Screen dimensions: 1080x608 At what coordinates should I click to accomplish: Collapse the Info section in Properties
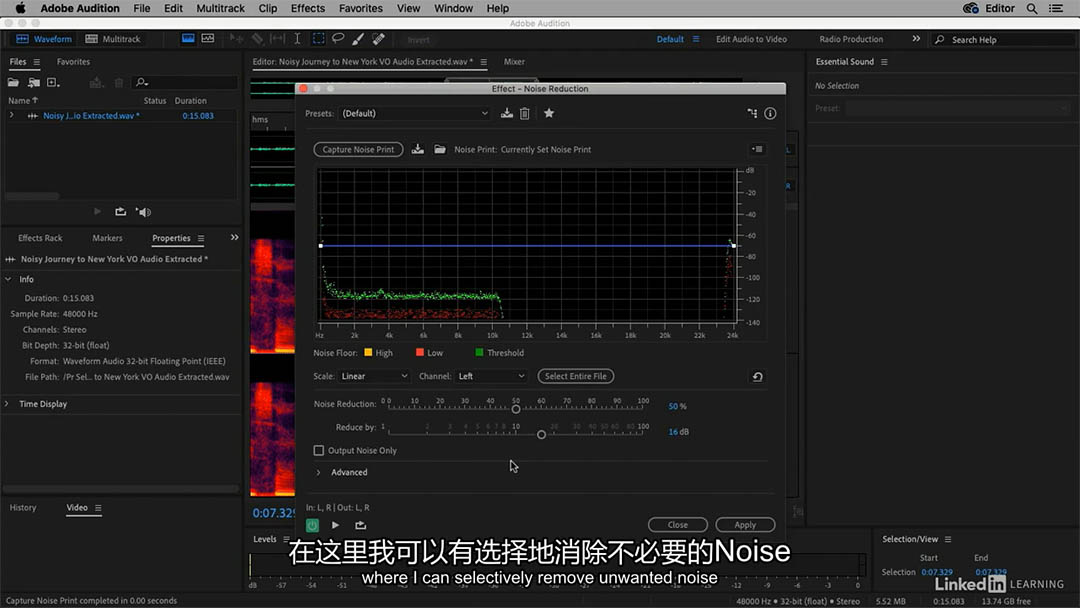[x=8, y=280]
